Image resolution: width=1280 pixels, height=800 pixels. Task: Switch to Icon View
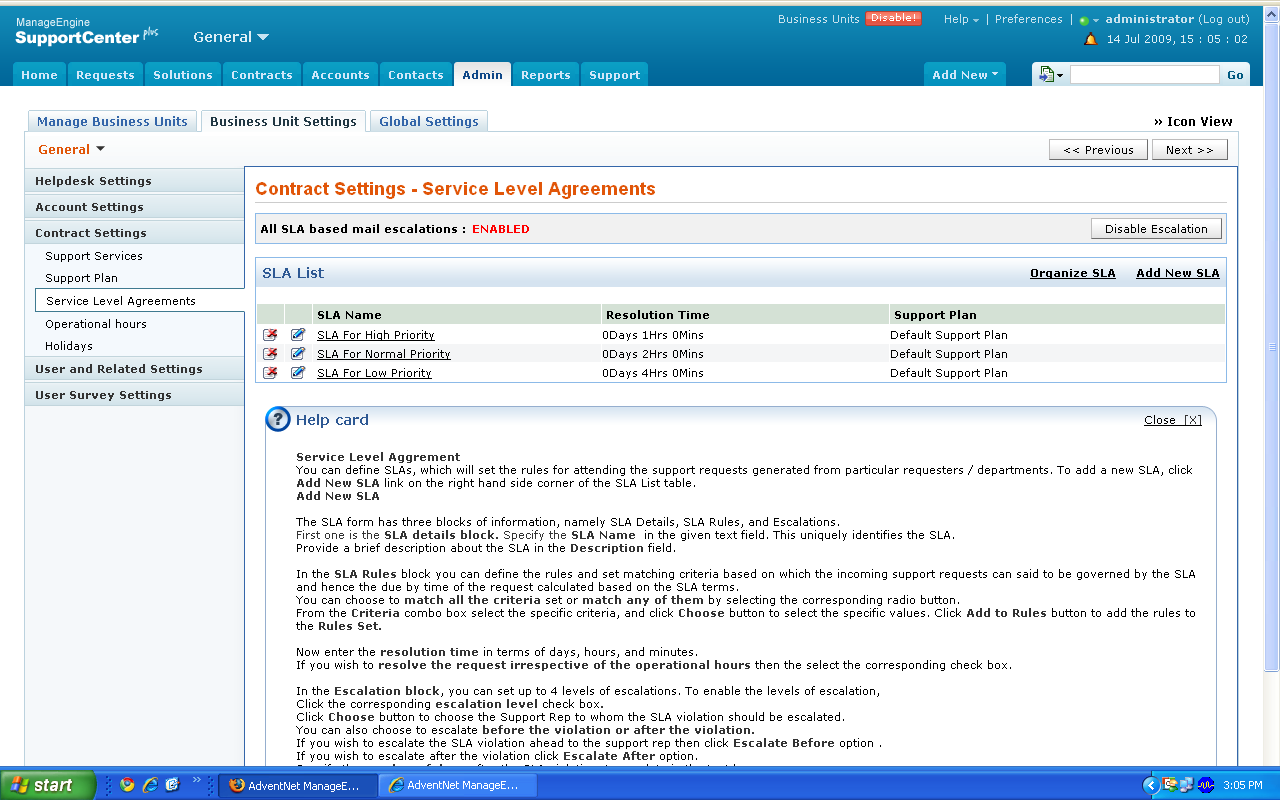tap(1193, 121)
